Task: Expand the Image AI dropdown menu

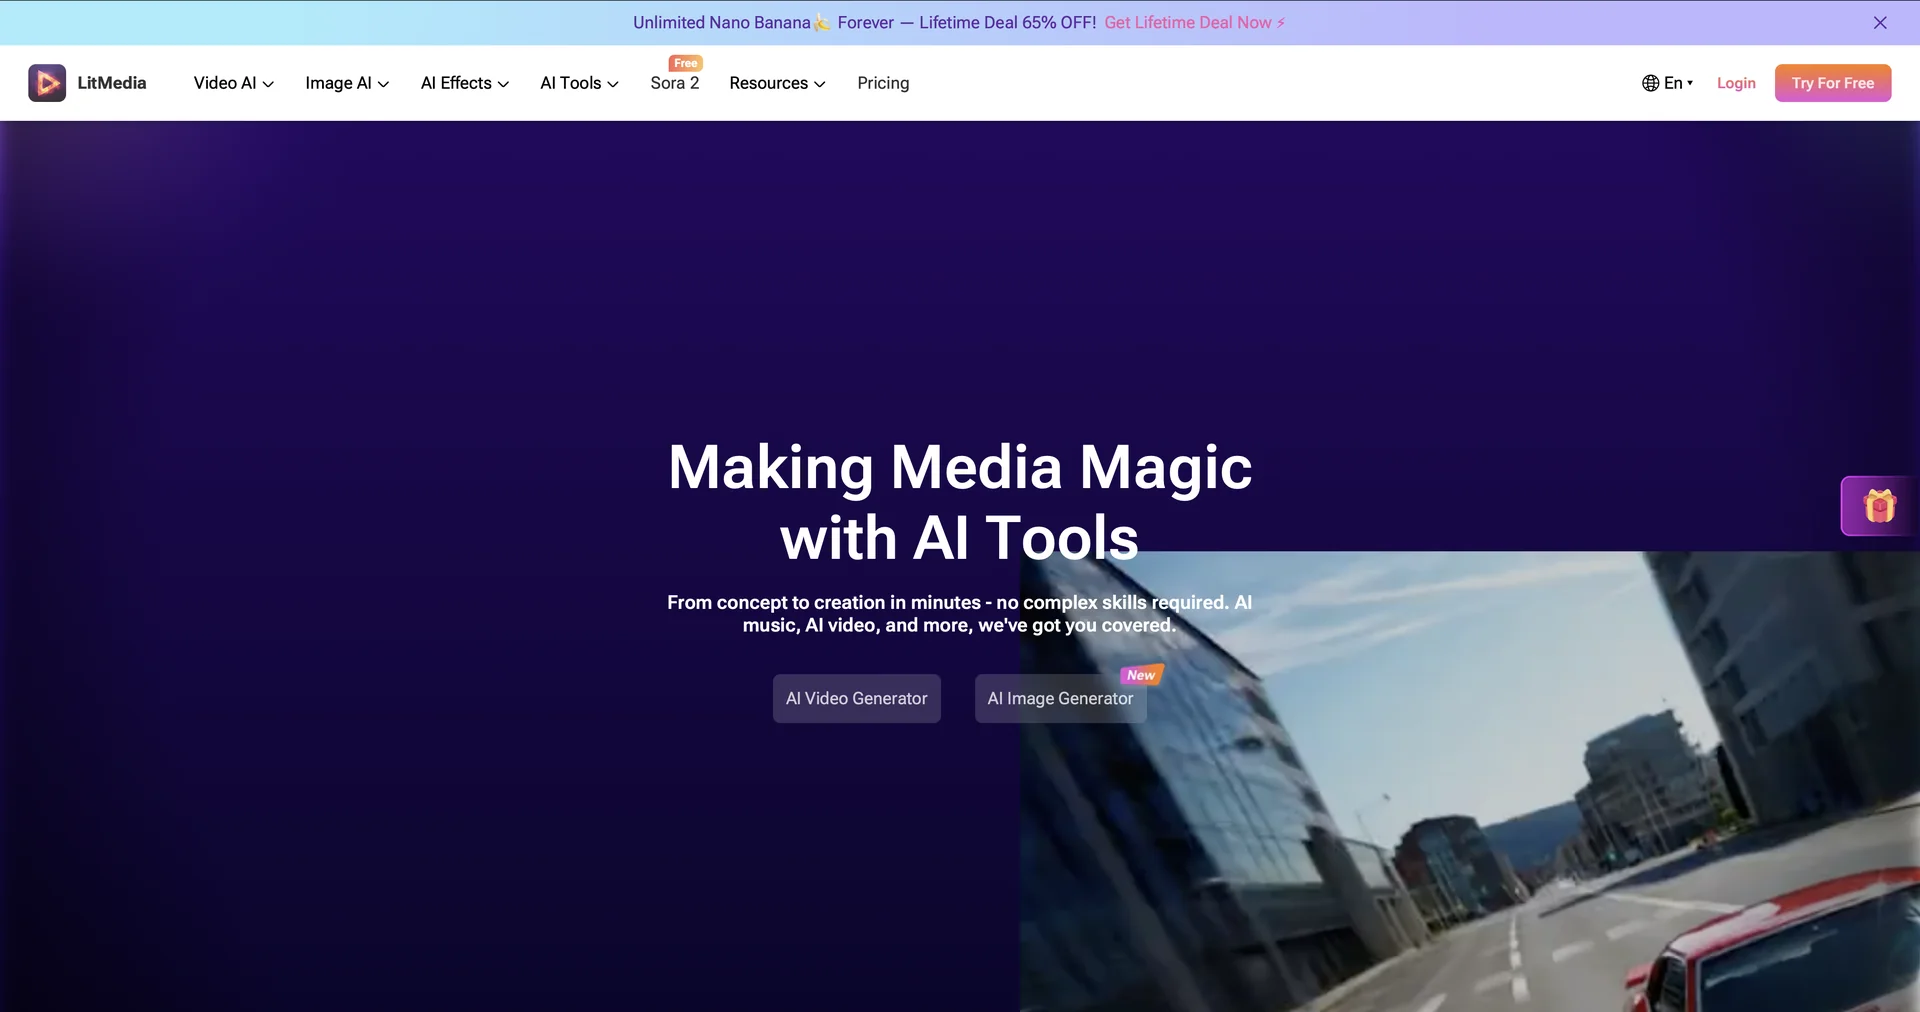Action: pyautogui.click(x=346, y=83)
